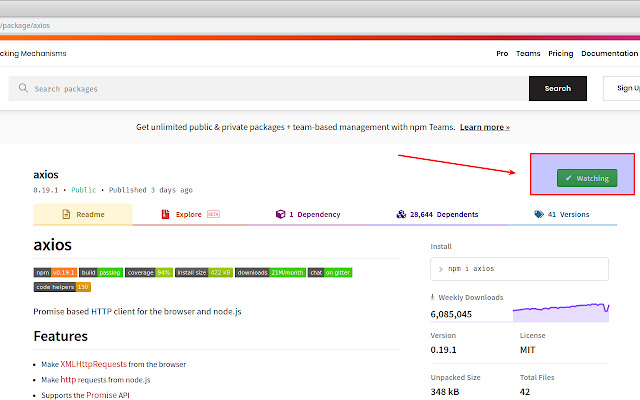Open the 41 Versions tab
640x400 pixels.
562,214
